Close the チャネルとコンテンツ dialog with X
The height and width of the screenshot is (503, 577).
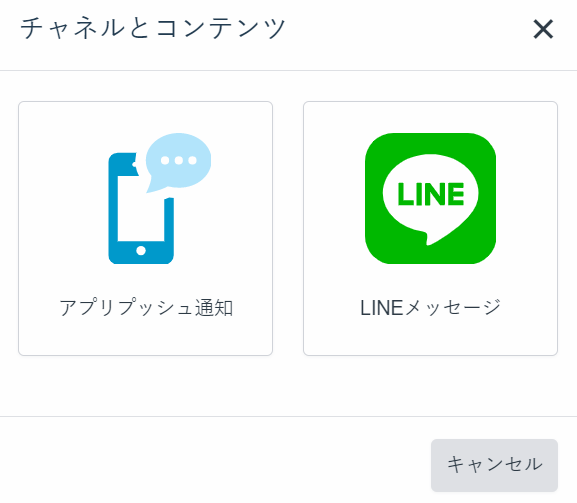tap(543, 29)
